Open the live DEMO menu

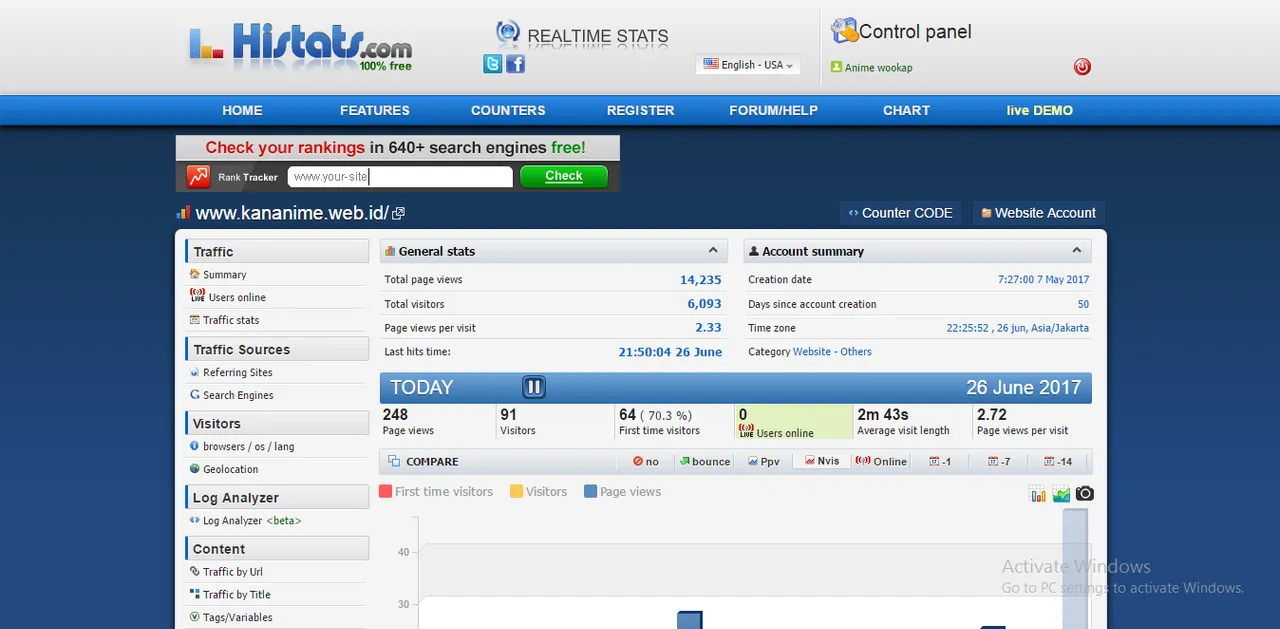coord(1040,110)
